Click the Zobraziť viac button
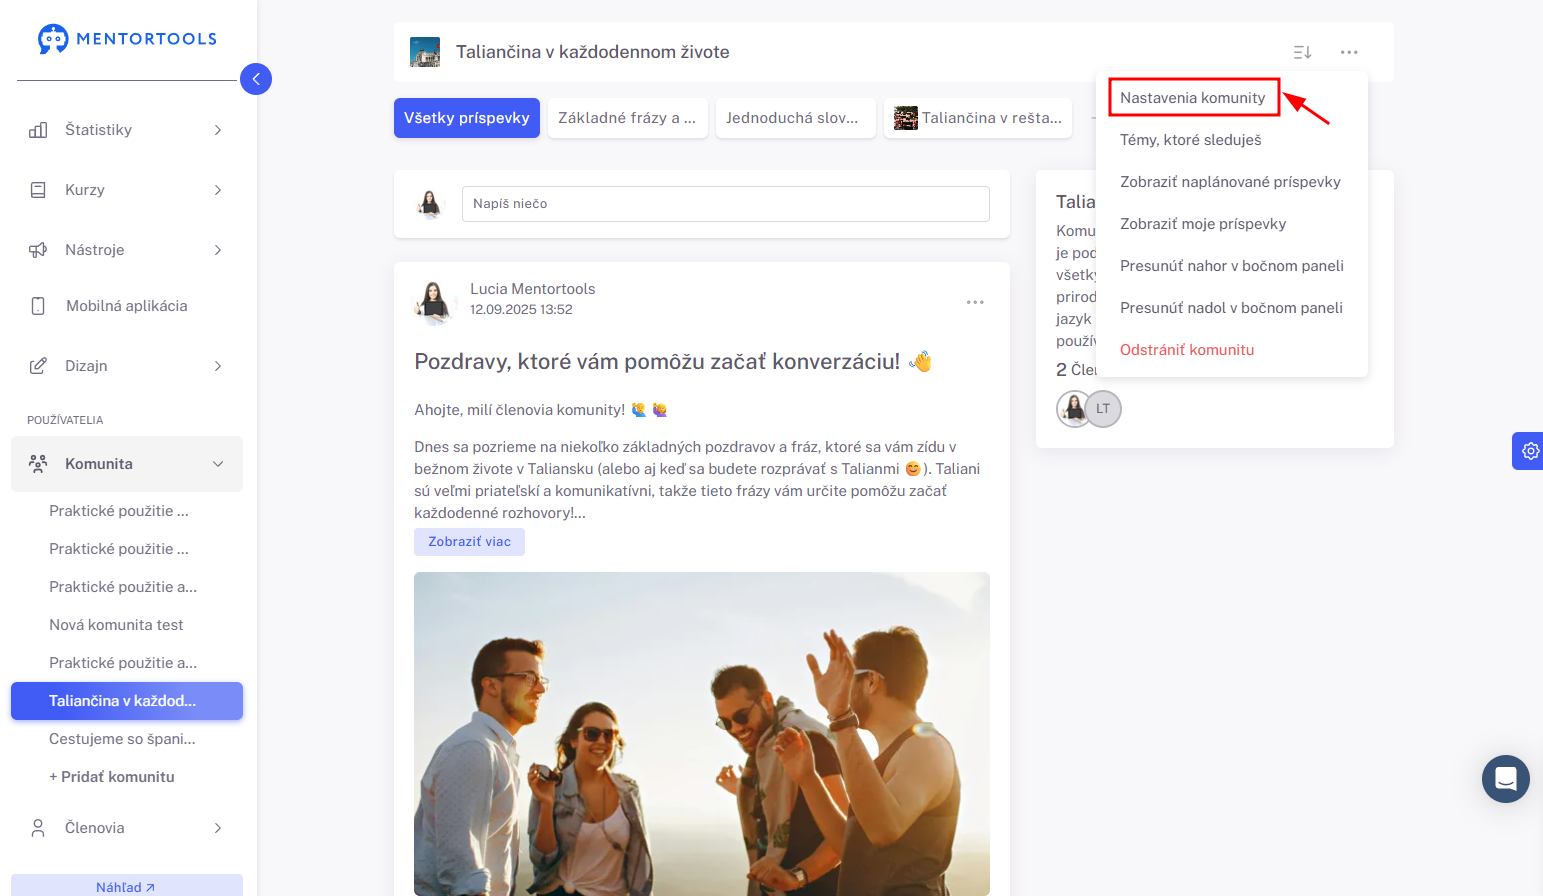The image size is (1543, 896). click(470, 542)
